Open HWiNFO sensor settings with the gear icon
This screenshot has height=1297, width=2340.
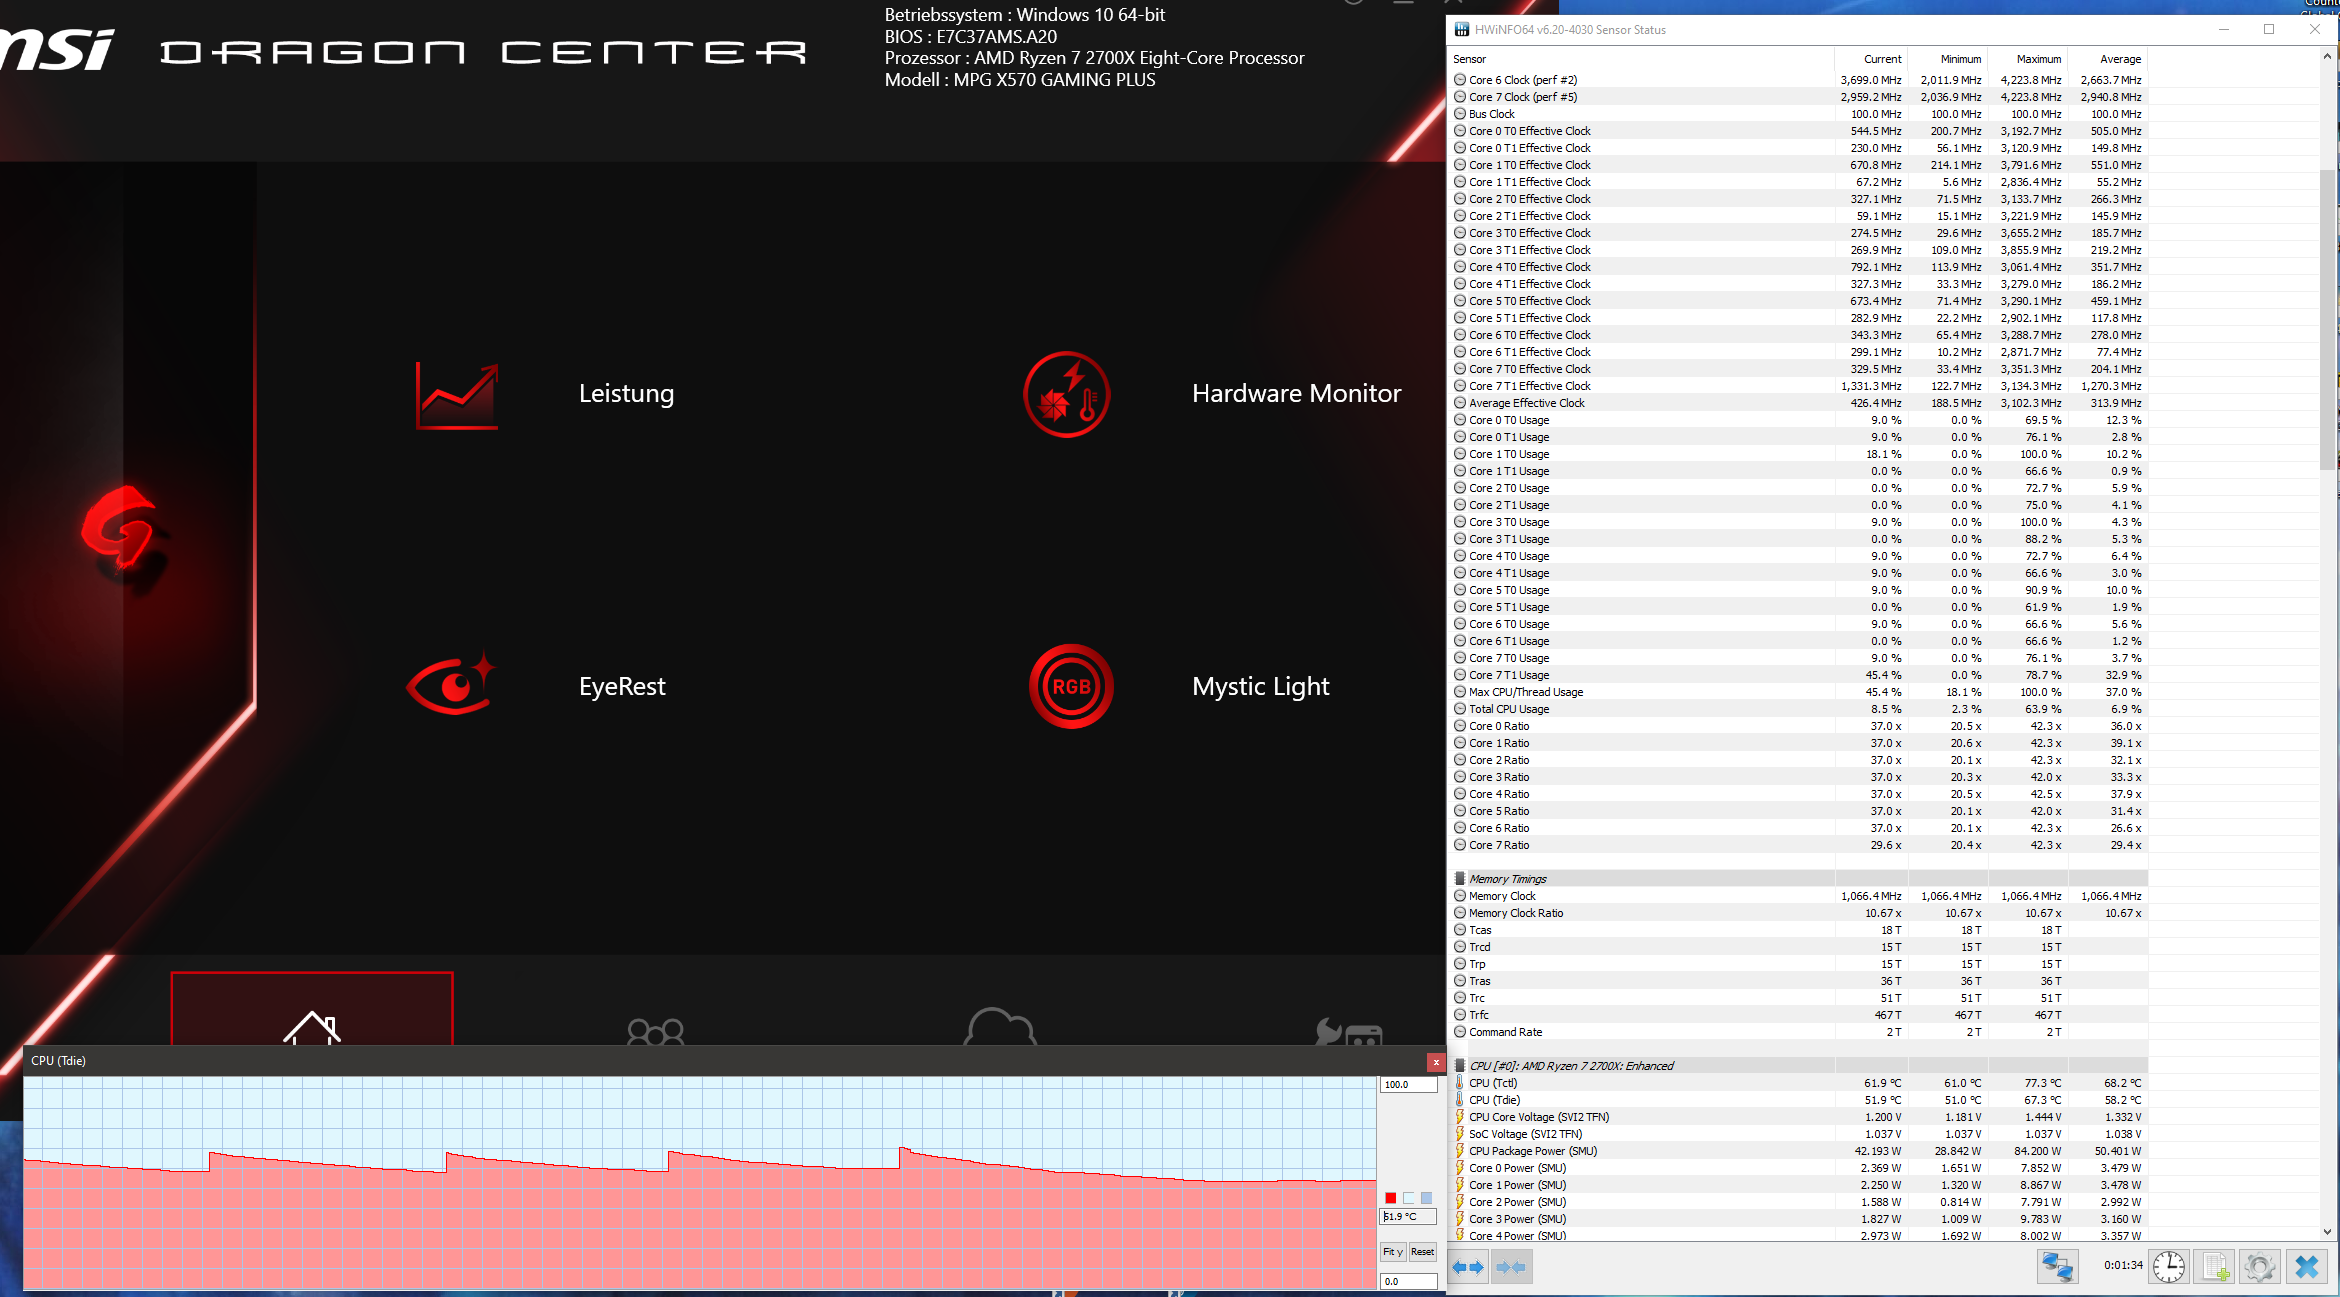click(x=2260, y=1267)
